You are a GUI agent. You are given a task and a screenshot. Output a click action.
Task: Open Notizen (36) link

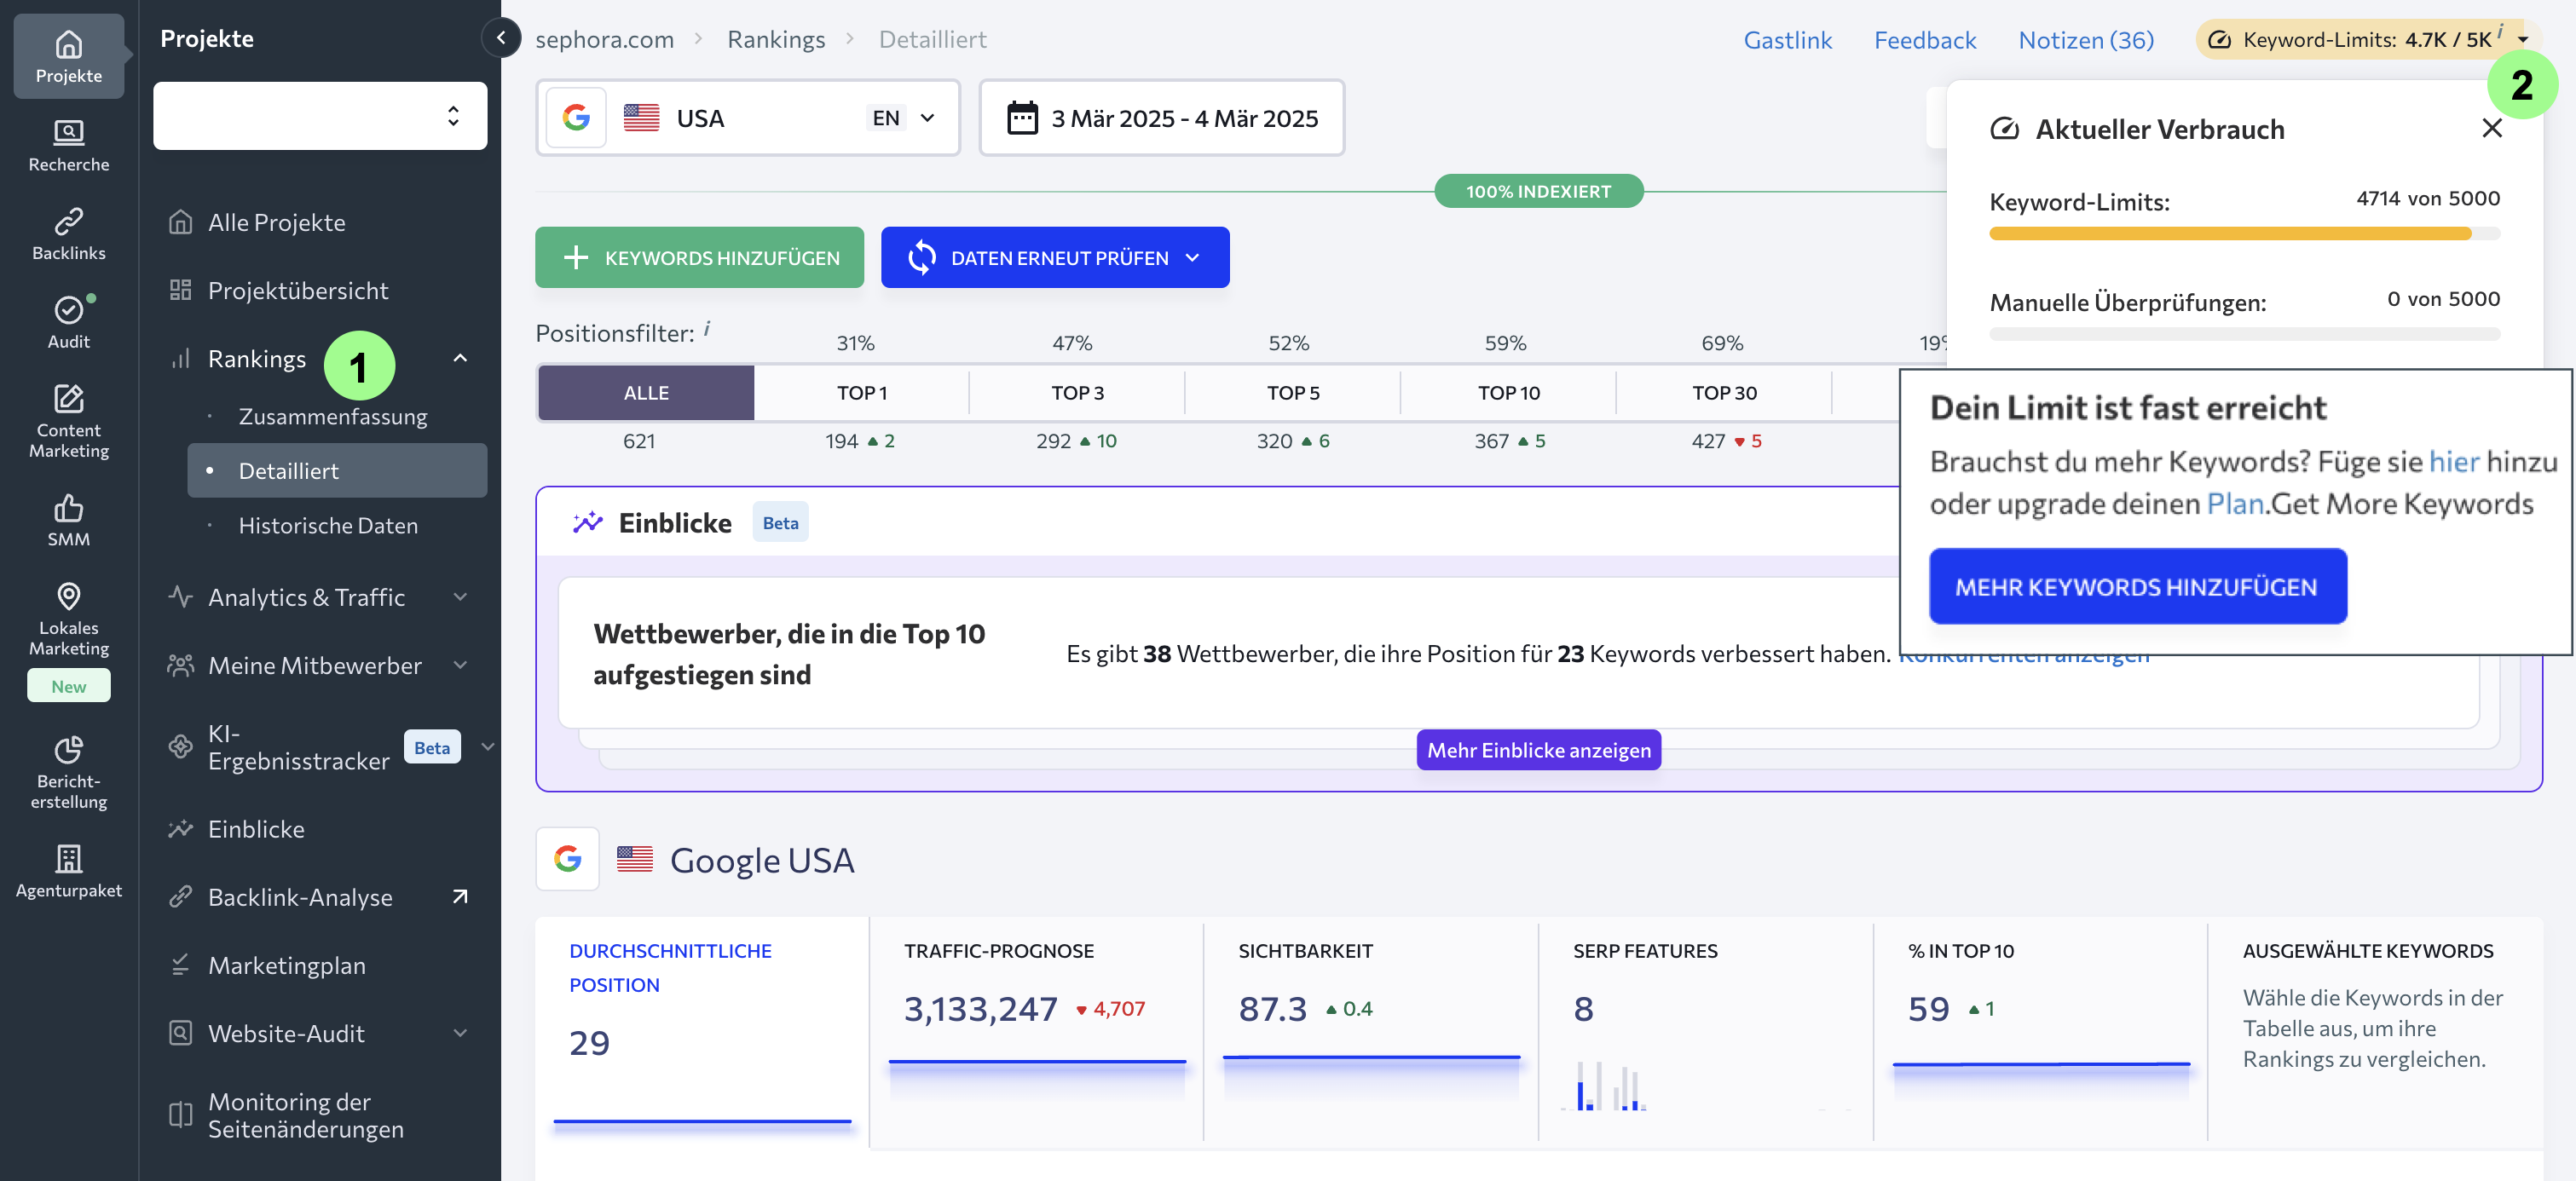[2085, 39]
